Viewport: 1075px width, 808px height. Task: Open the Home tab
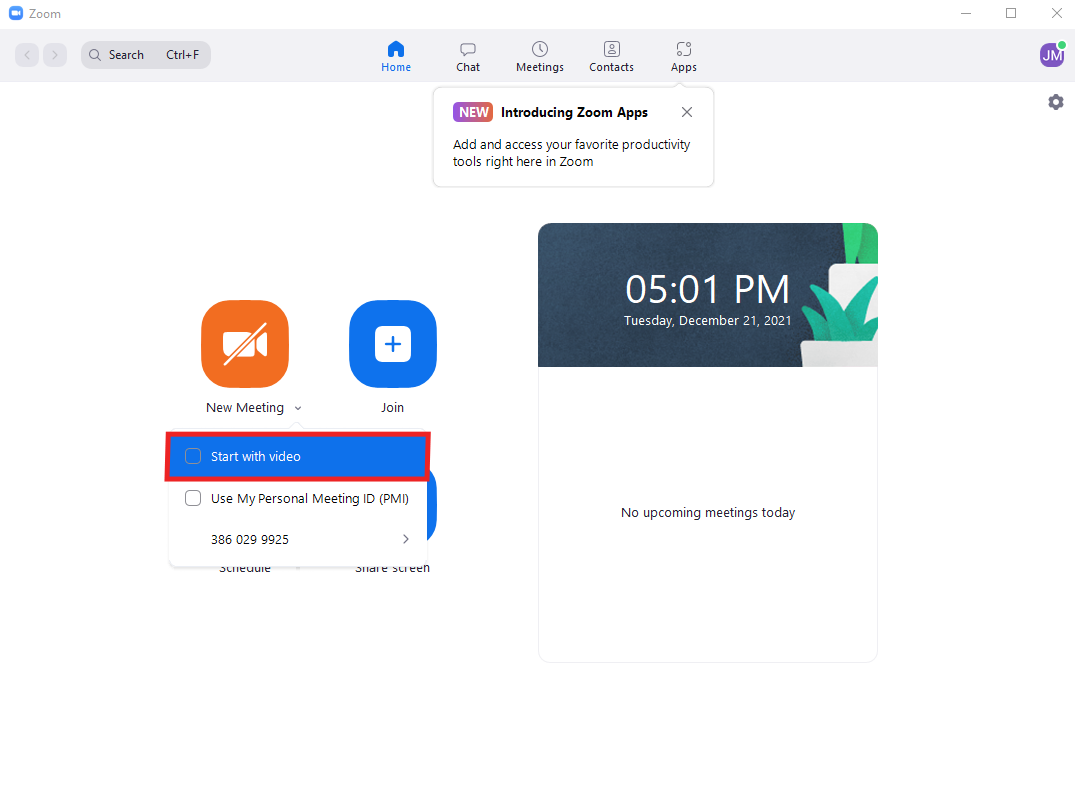pyautogui.click(x=396, y=56)
